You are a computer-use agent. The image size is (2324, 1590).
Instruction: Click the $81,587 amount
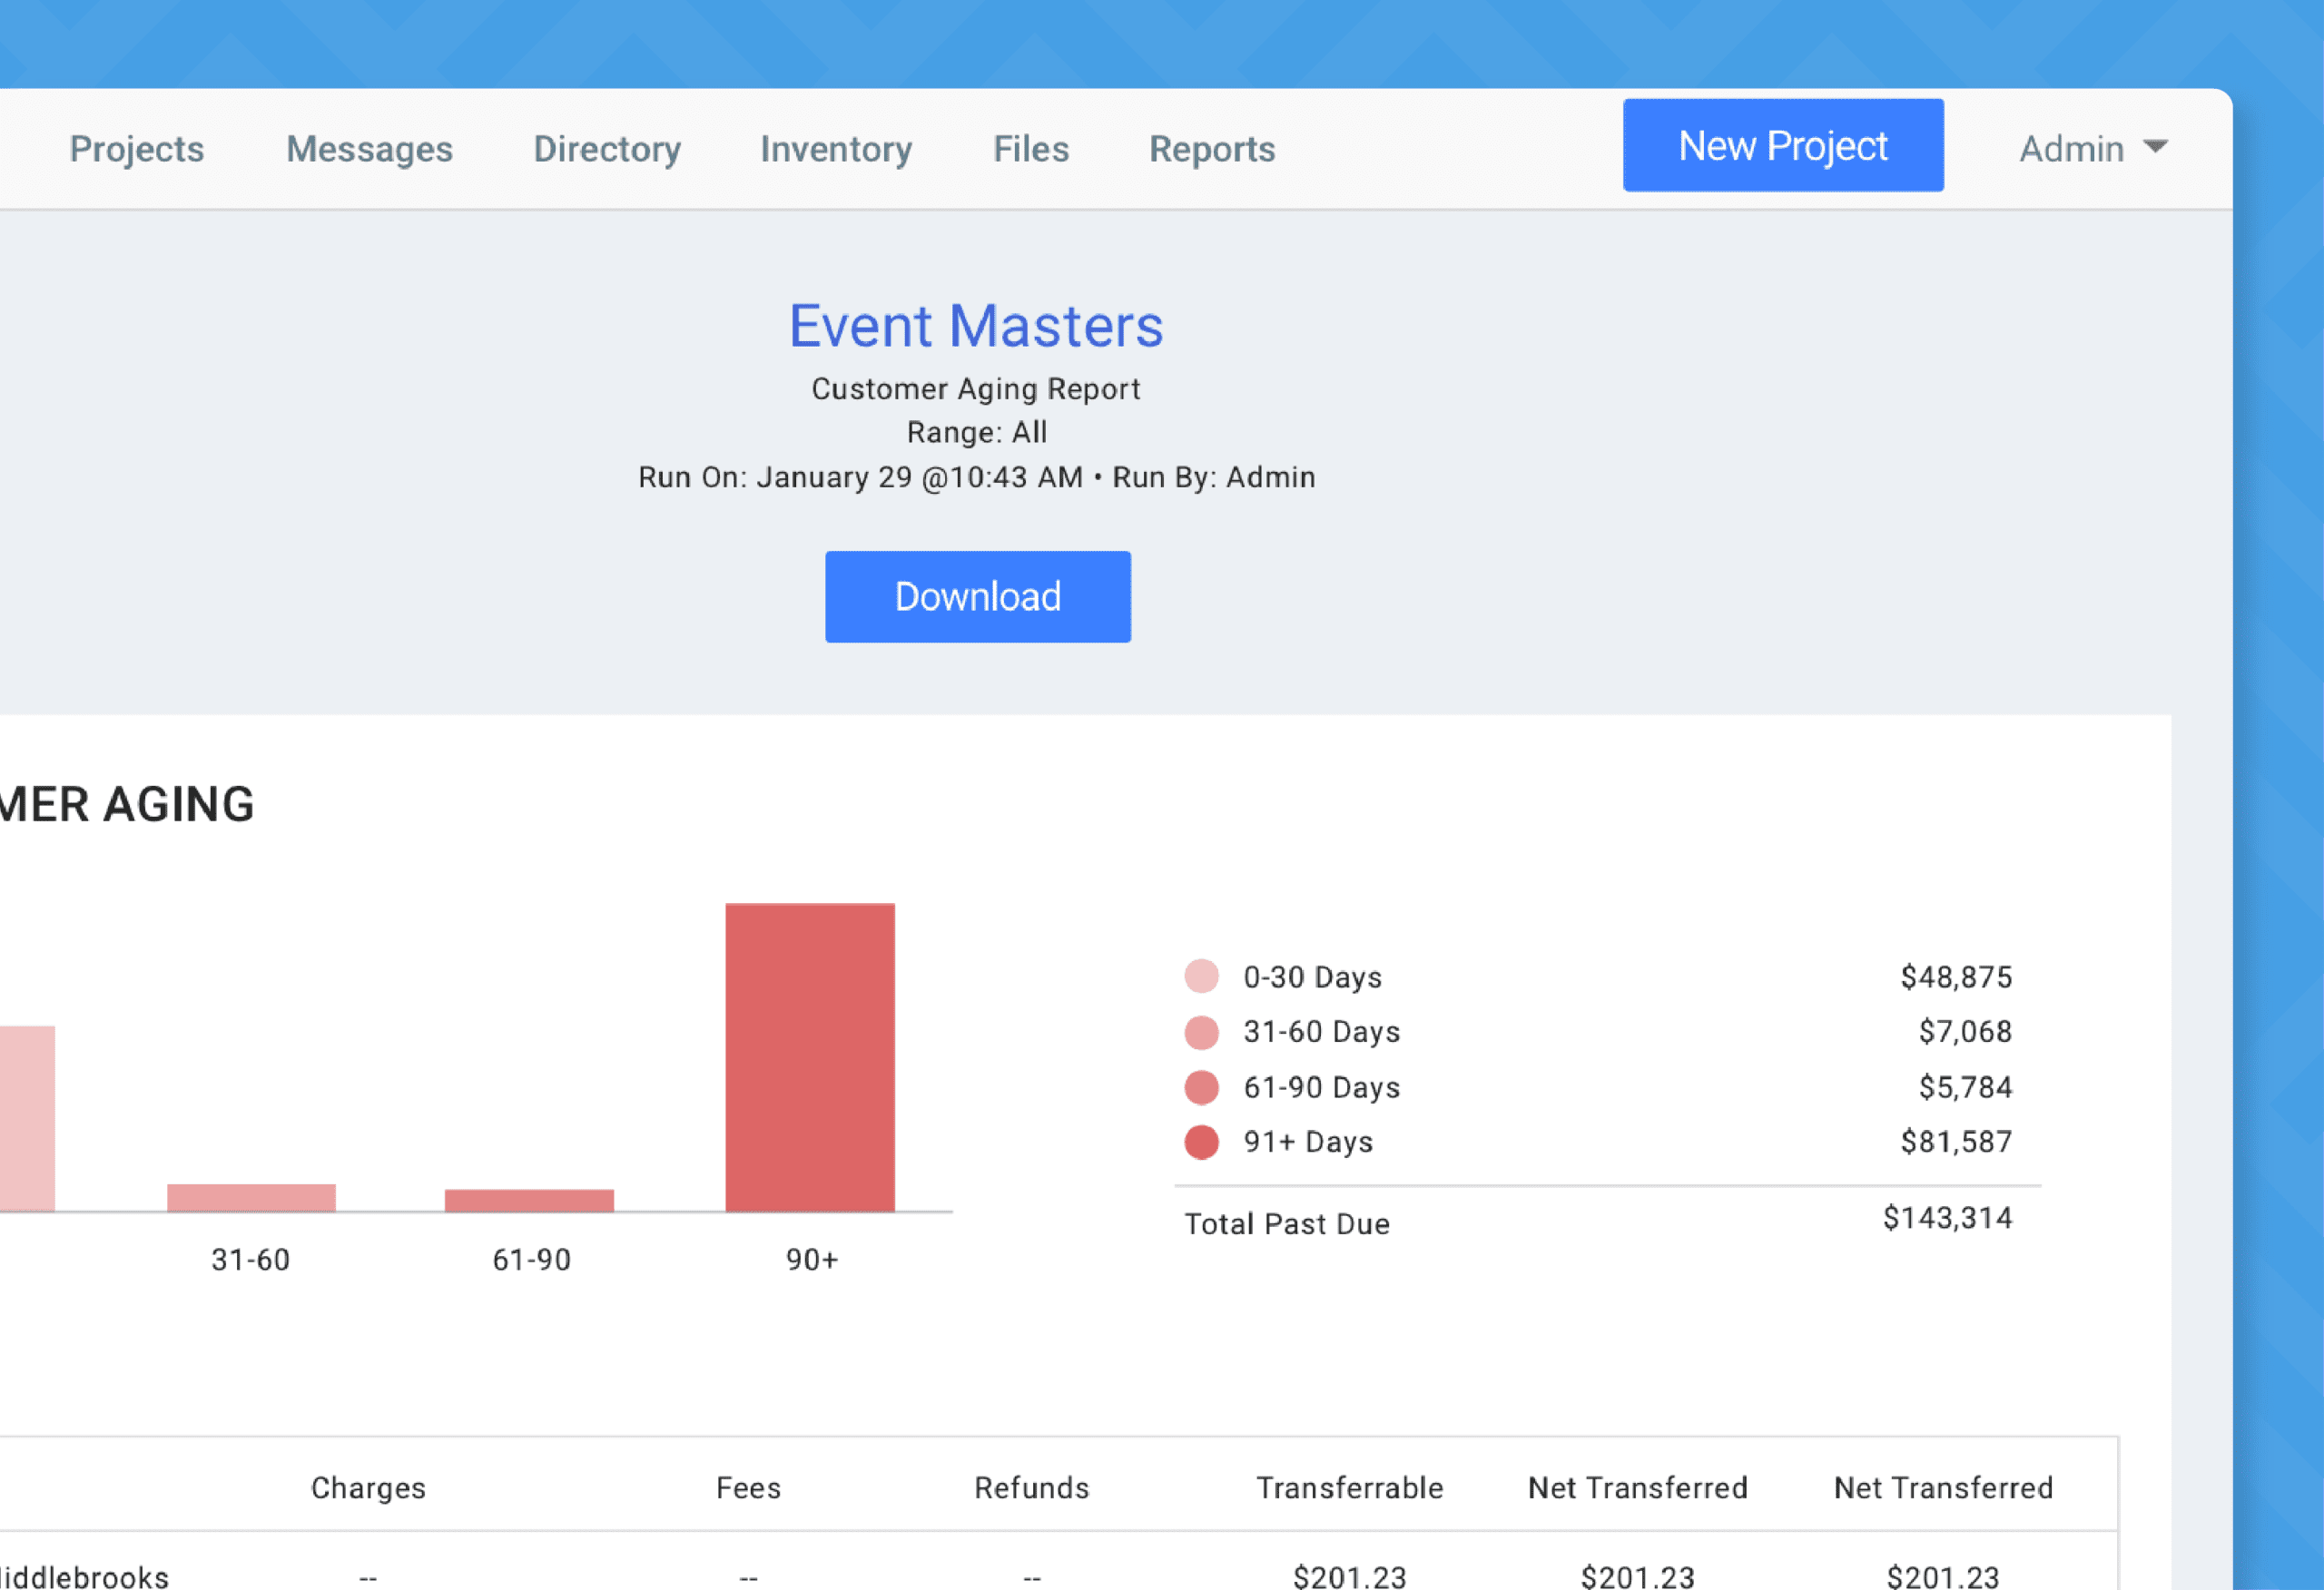(x=1956, y=1142)
